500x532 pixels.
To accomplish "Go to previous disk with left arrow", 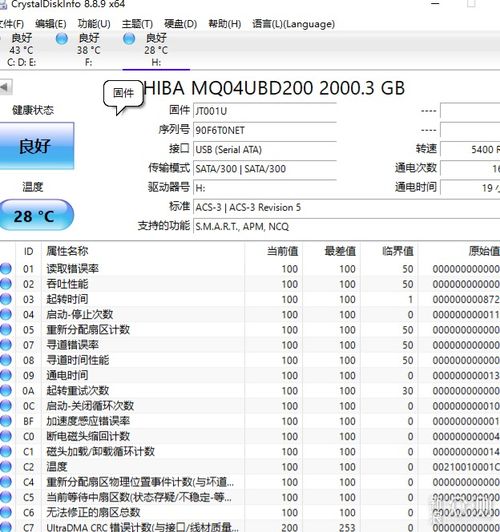I will (x=6, y=87).
